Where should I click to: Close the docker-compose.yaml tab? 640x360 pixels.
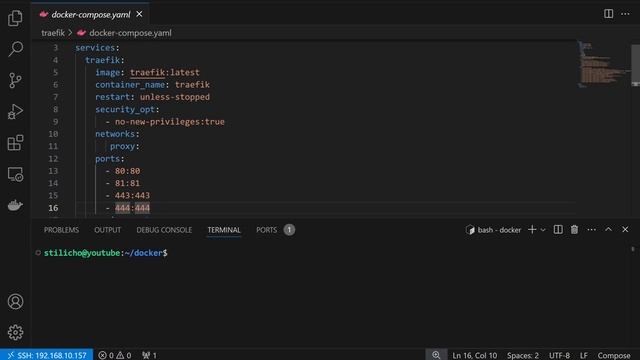[139, 14]
